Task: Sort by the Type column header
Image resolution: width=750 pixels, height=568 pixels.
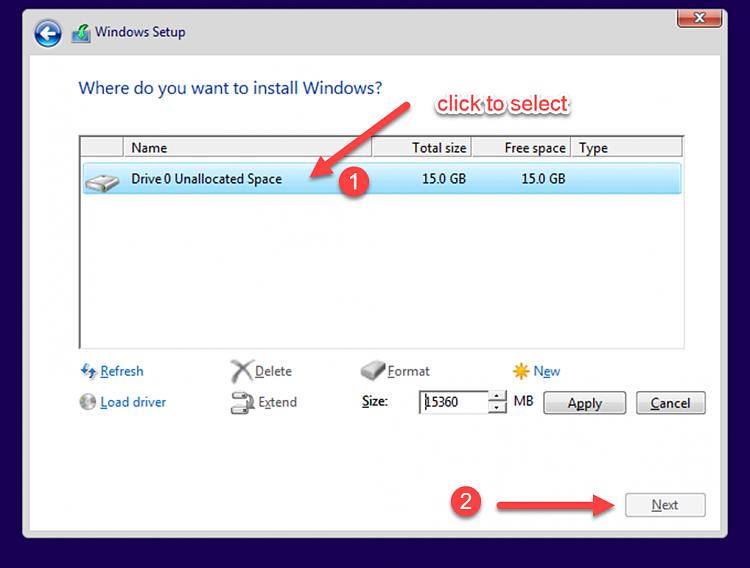Action: [627, 147]
